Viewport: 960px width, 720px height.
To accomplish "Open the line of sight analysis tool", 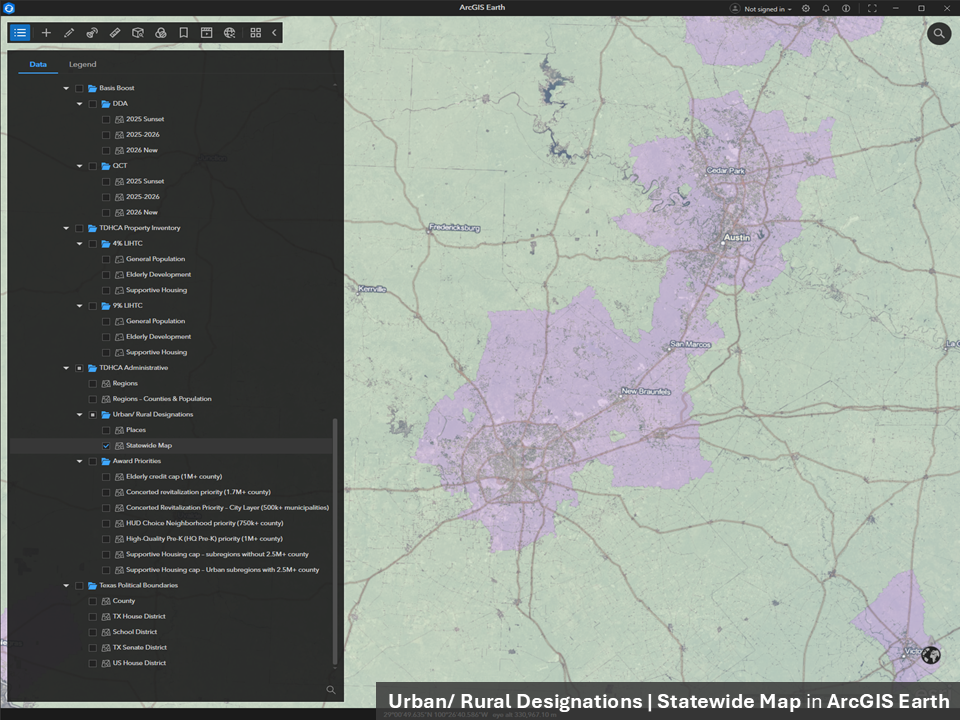I will pyautogui.click(x=92, y=33).
